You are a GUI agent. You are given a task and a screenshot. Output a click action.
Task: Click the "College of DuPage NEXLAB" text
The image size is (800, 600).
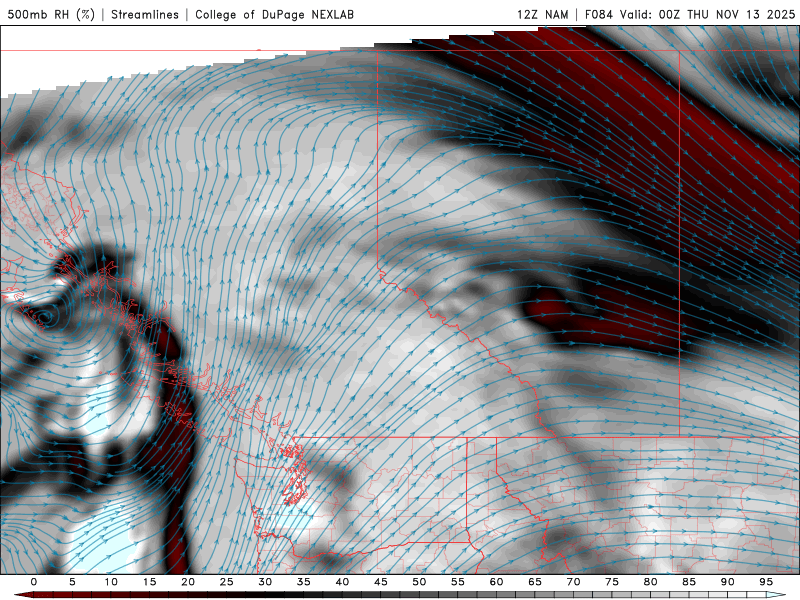(274, 14)
